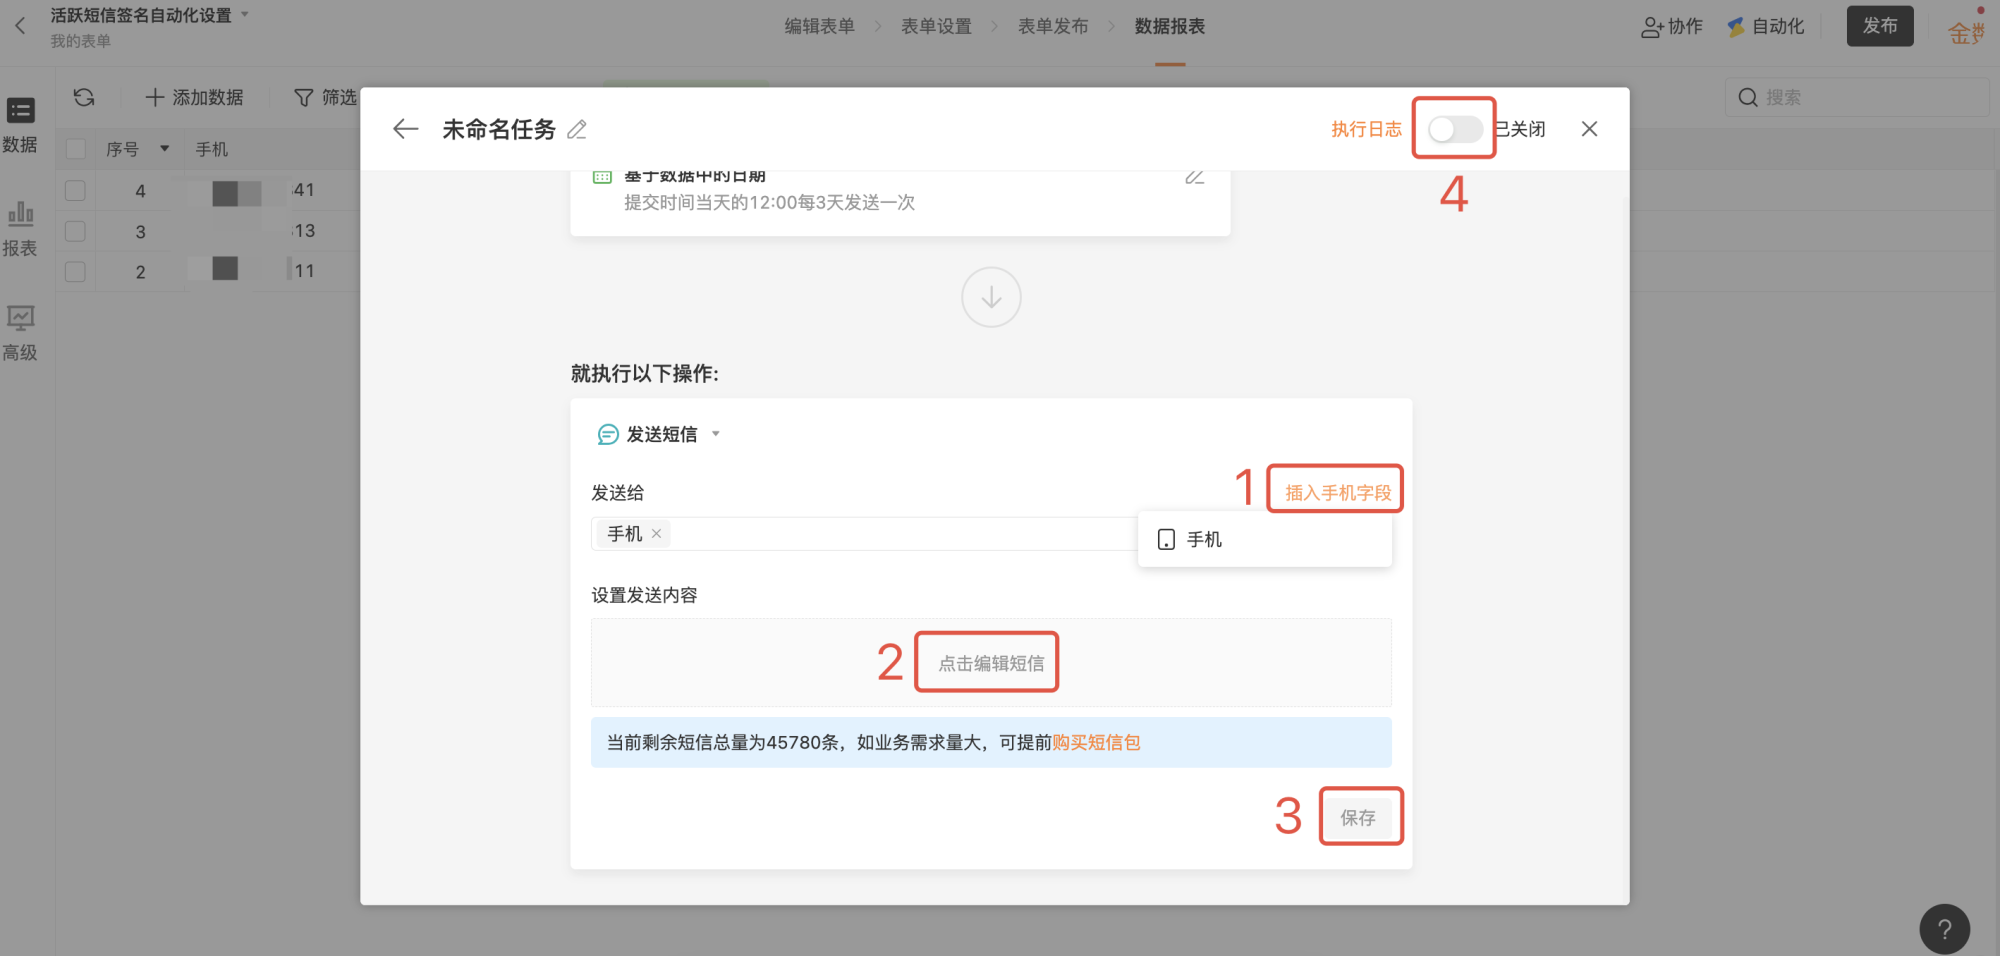Close the task dialog
Viewport: 2000px width, 956px height.
pyautogui.click(x=1589, y=129)
